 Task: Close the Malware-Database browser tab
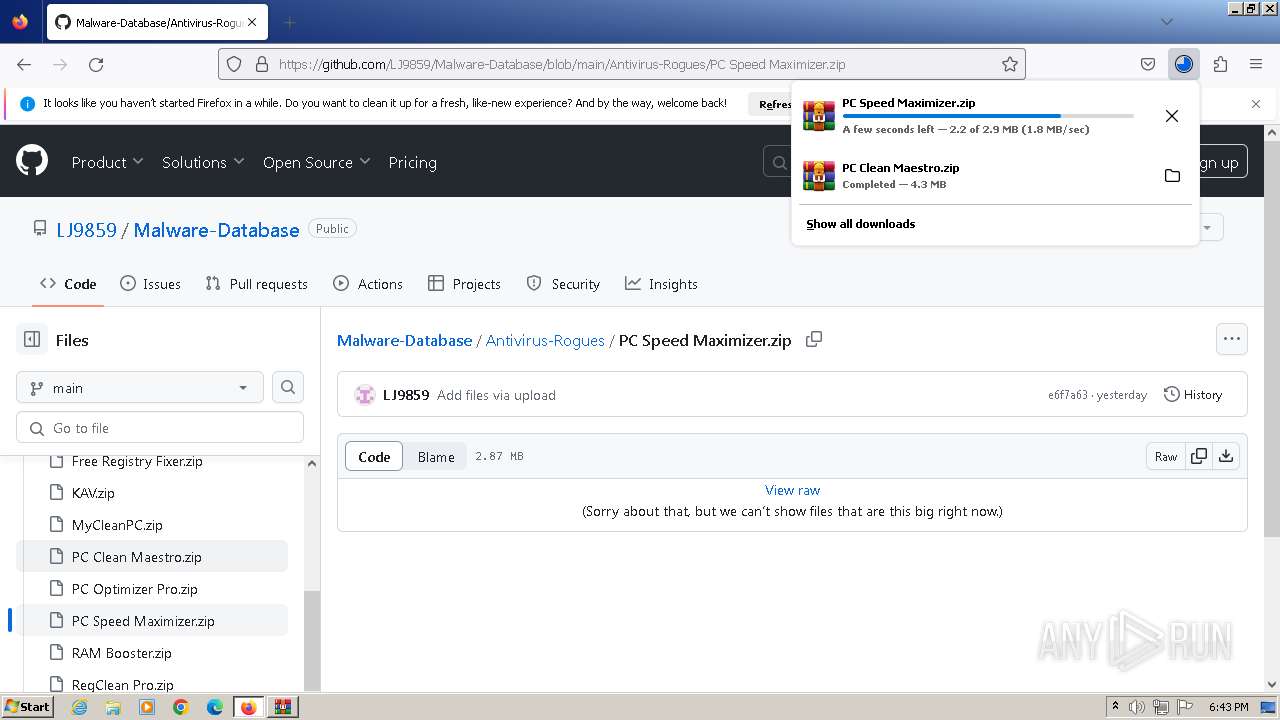pyautogui.click(x=251, y=22)
